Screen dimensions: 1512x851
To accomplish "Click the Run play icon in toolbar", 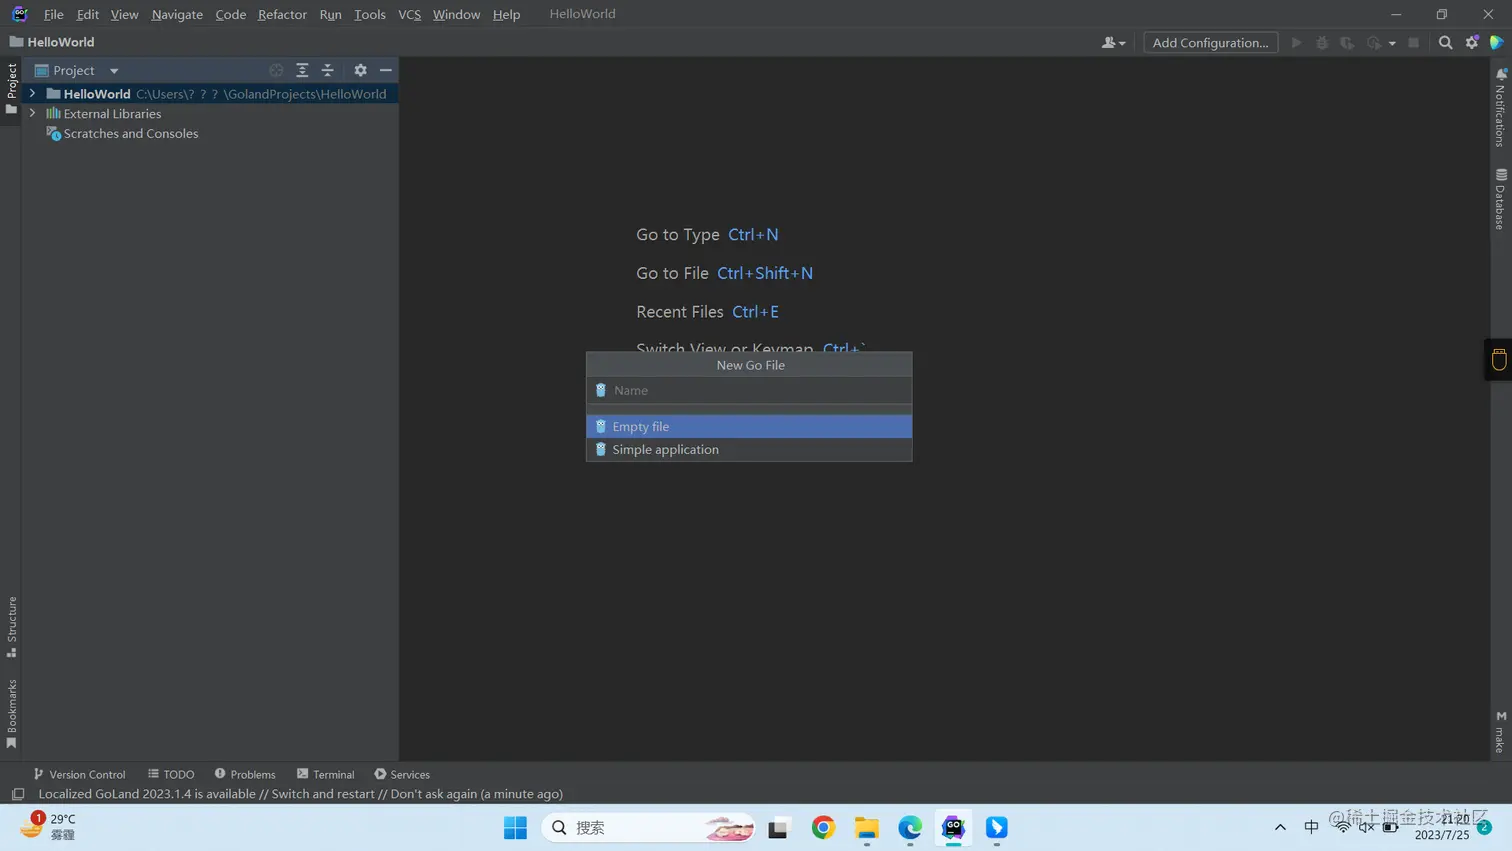I will pyautogui.click(x=1297, y=43).
